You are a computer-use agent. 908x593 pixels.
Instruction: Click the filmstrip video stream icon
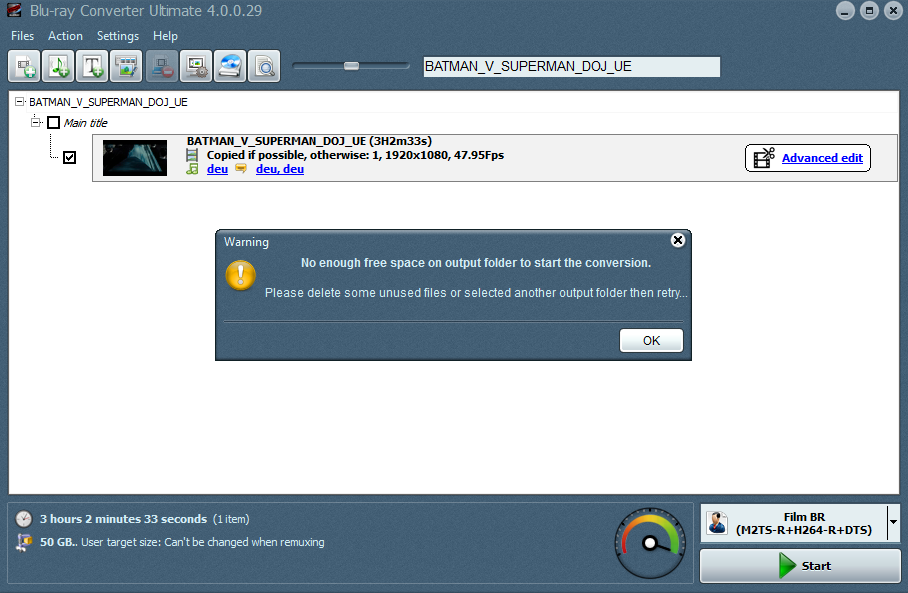click(x=192, y=155)
